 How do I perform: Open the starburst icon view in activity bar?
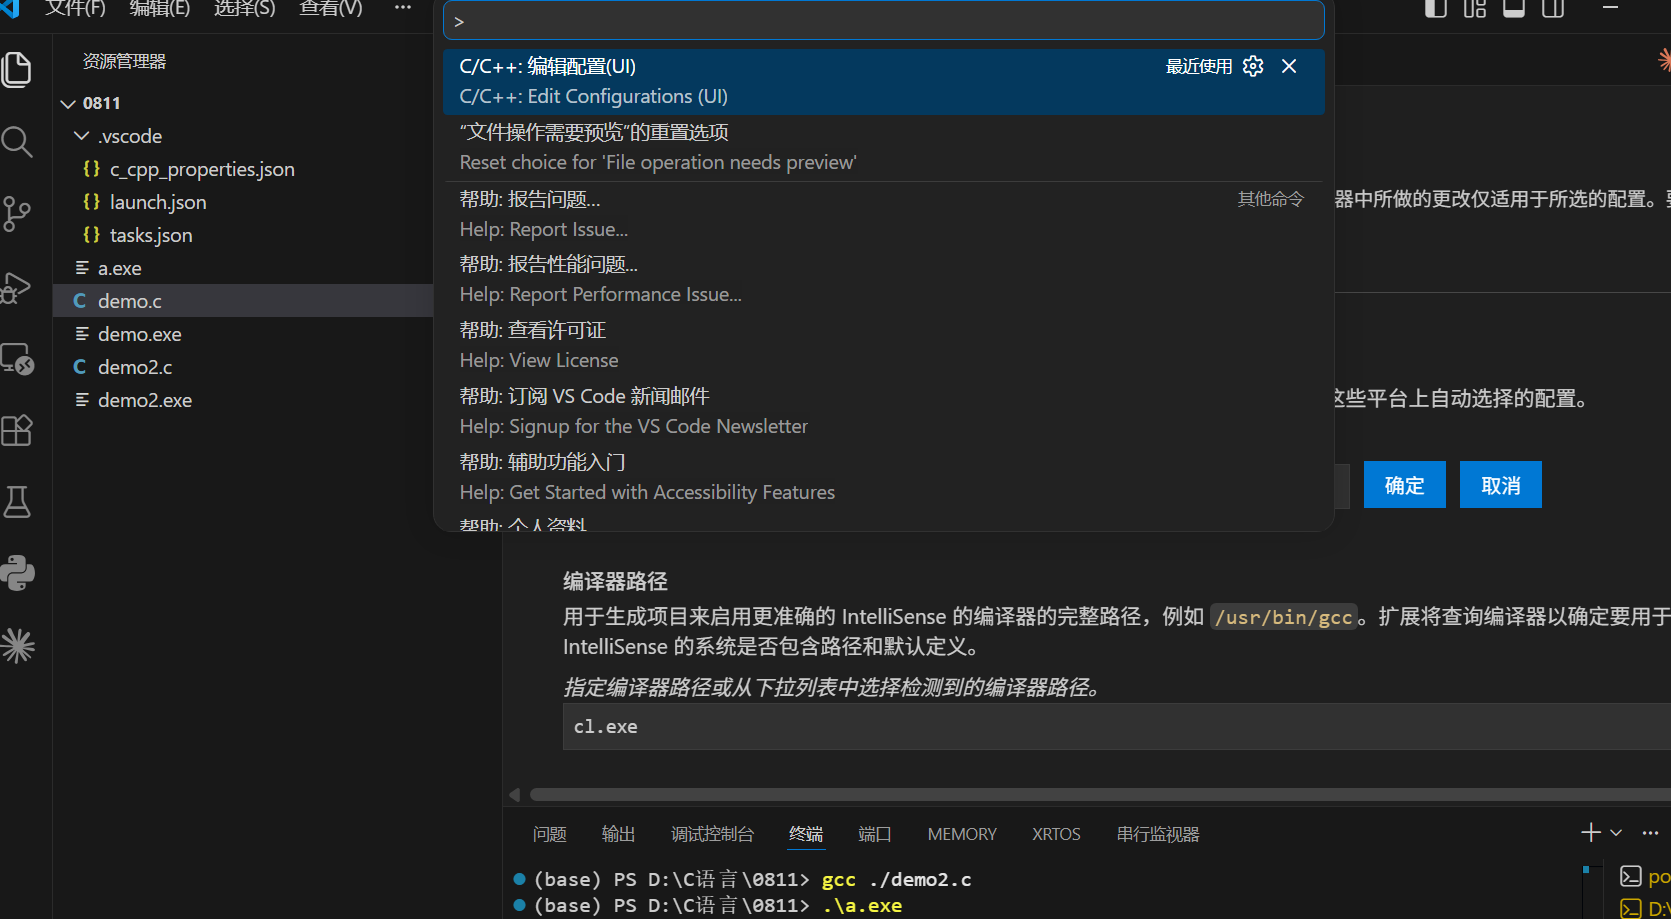click(x=17, y=645)
